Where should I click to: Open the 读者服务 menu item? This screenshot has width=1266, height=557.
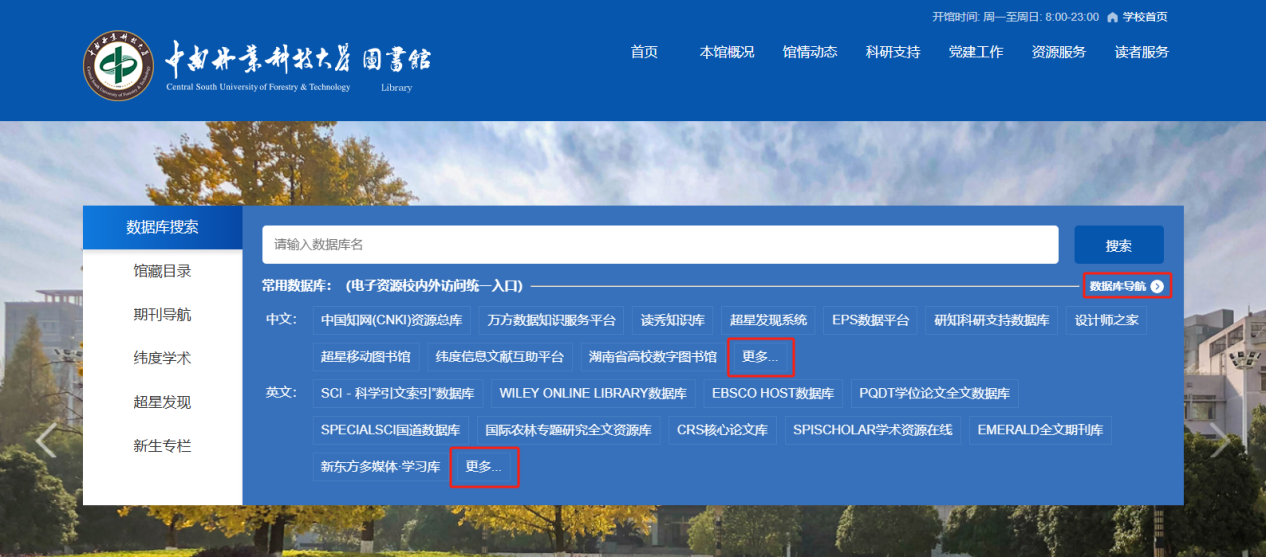1141,52
